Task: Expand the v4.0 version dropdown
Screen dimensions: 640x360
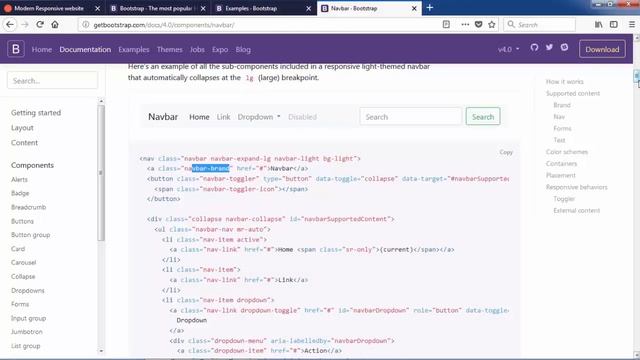Action: point(509,49)
